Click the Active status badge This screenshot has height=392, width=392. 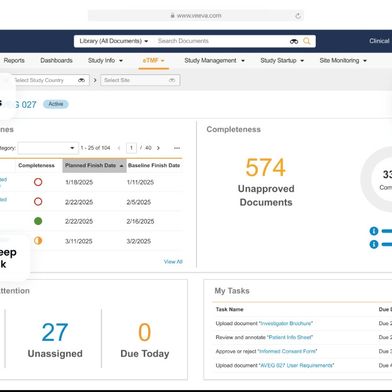click(x=56, y=104)
